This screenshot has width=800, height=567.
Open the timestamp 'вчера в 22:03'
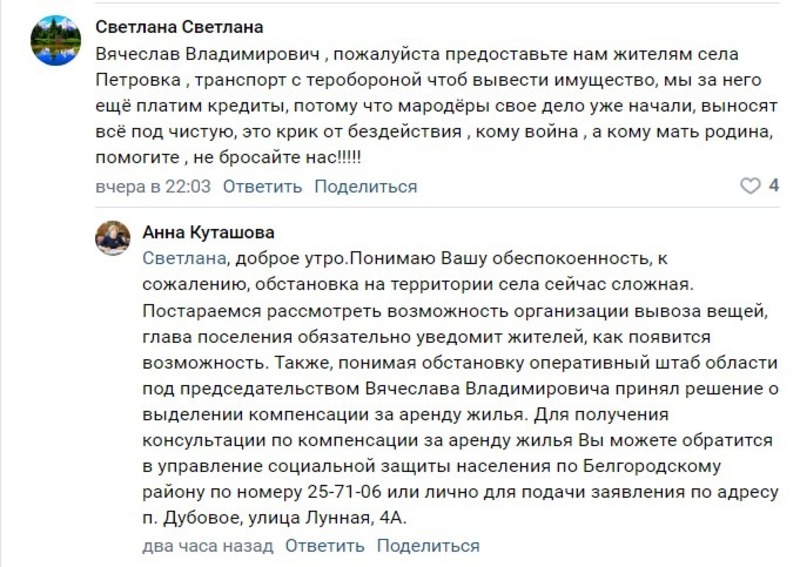point(153,187)
